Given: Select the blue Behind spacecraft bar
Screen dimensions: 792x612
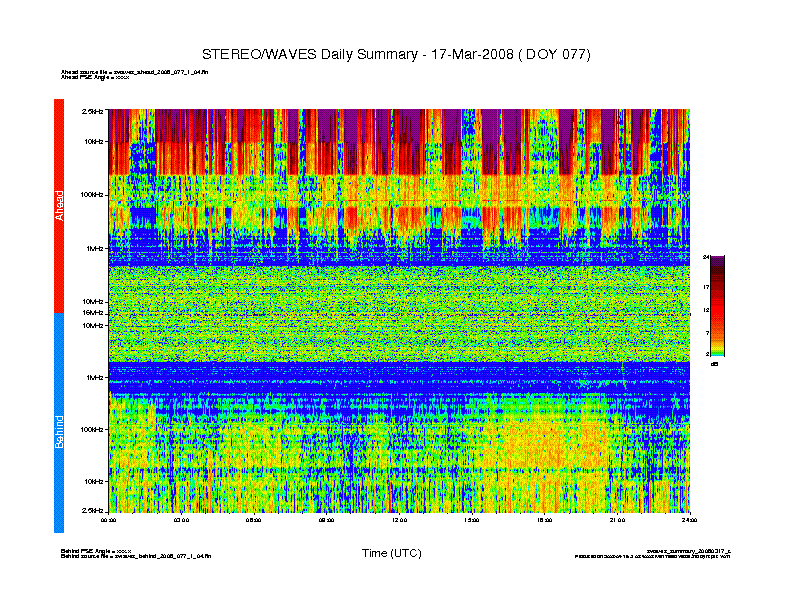Looking at the screenshot, I should pyautogui.click(x=59, y=423).
